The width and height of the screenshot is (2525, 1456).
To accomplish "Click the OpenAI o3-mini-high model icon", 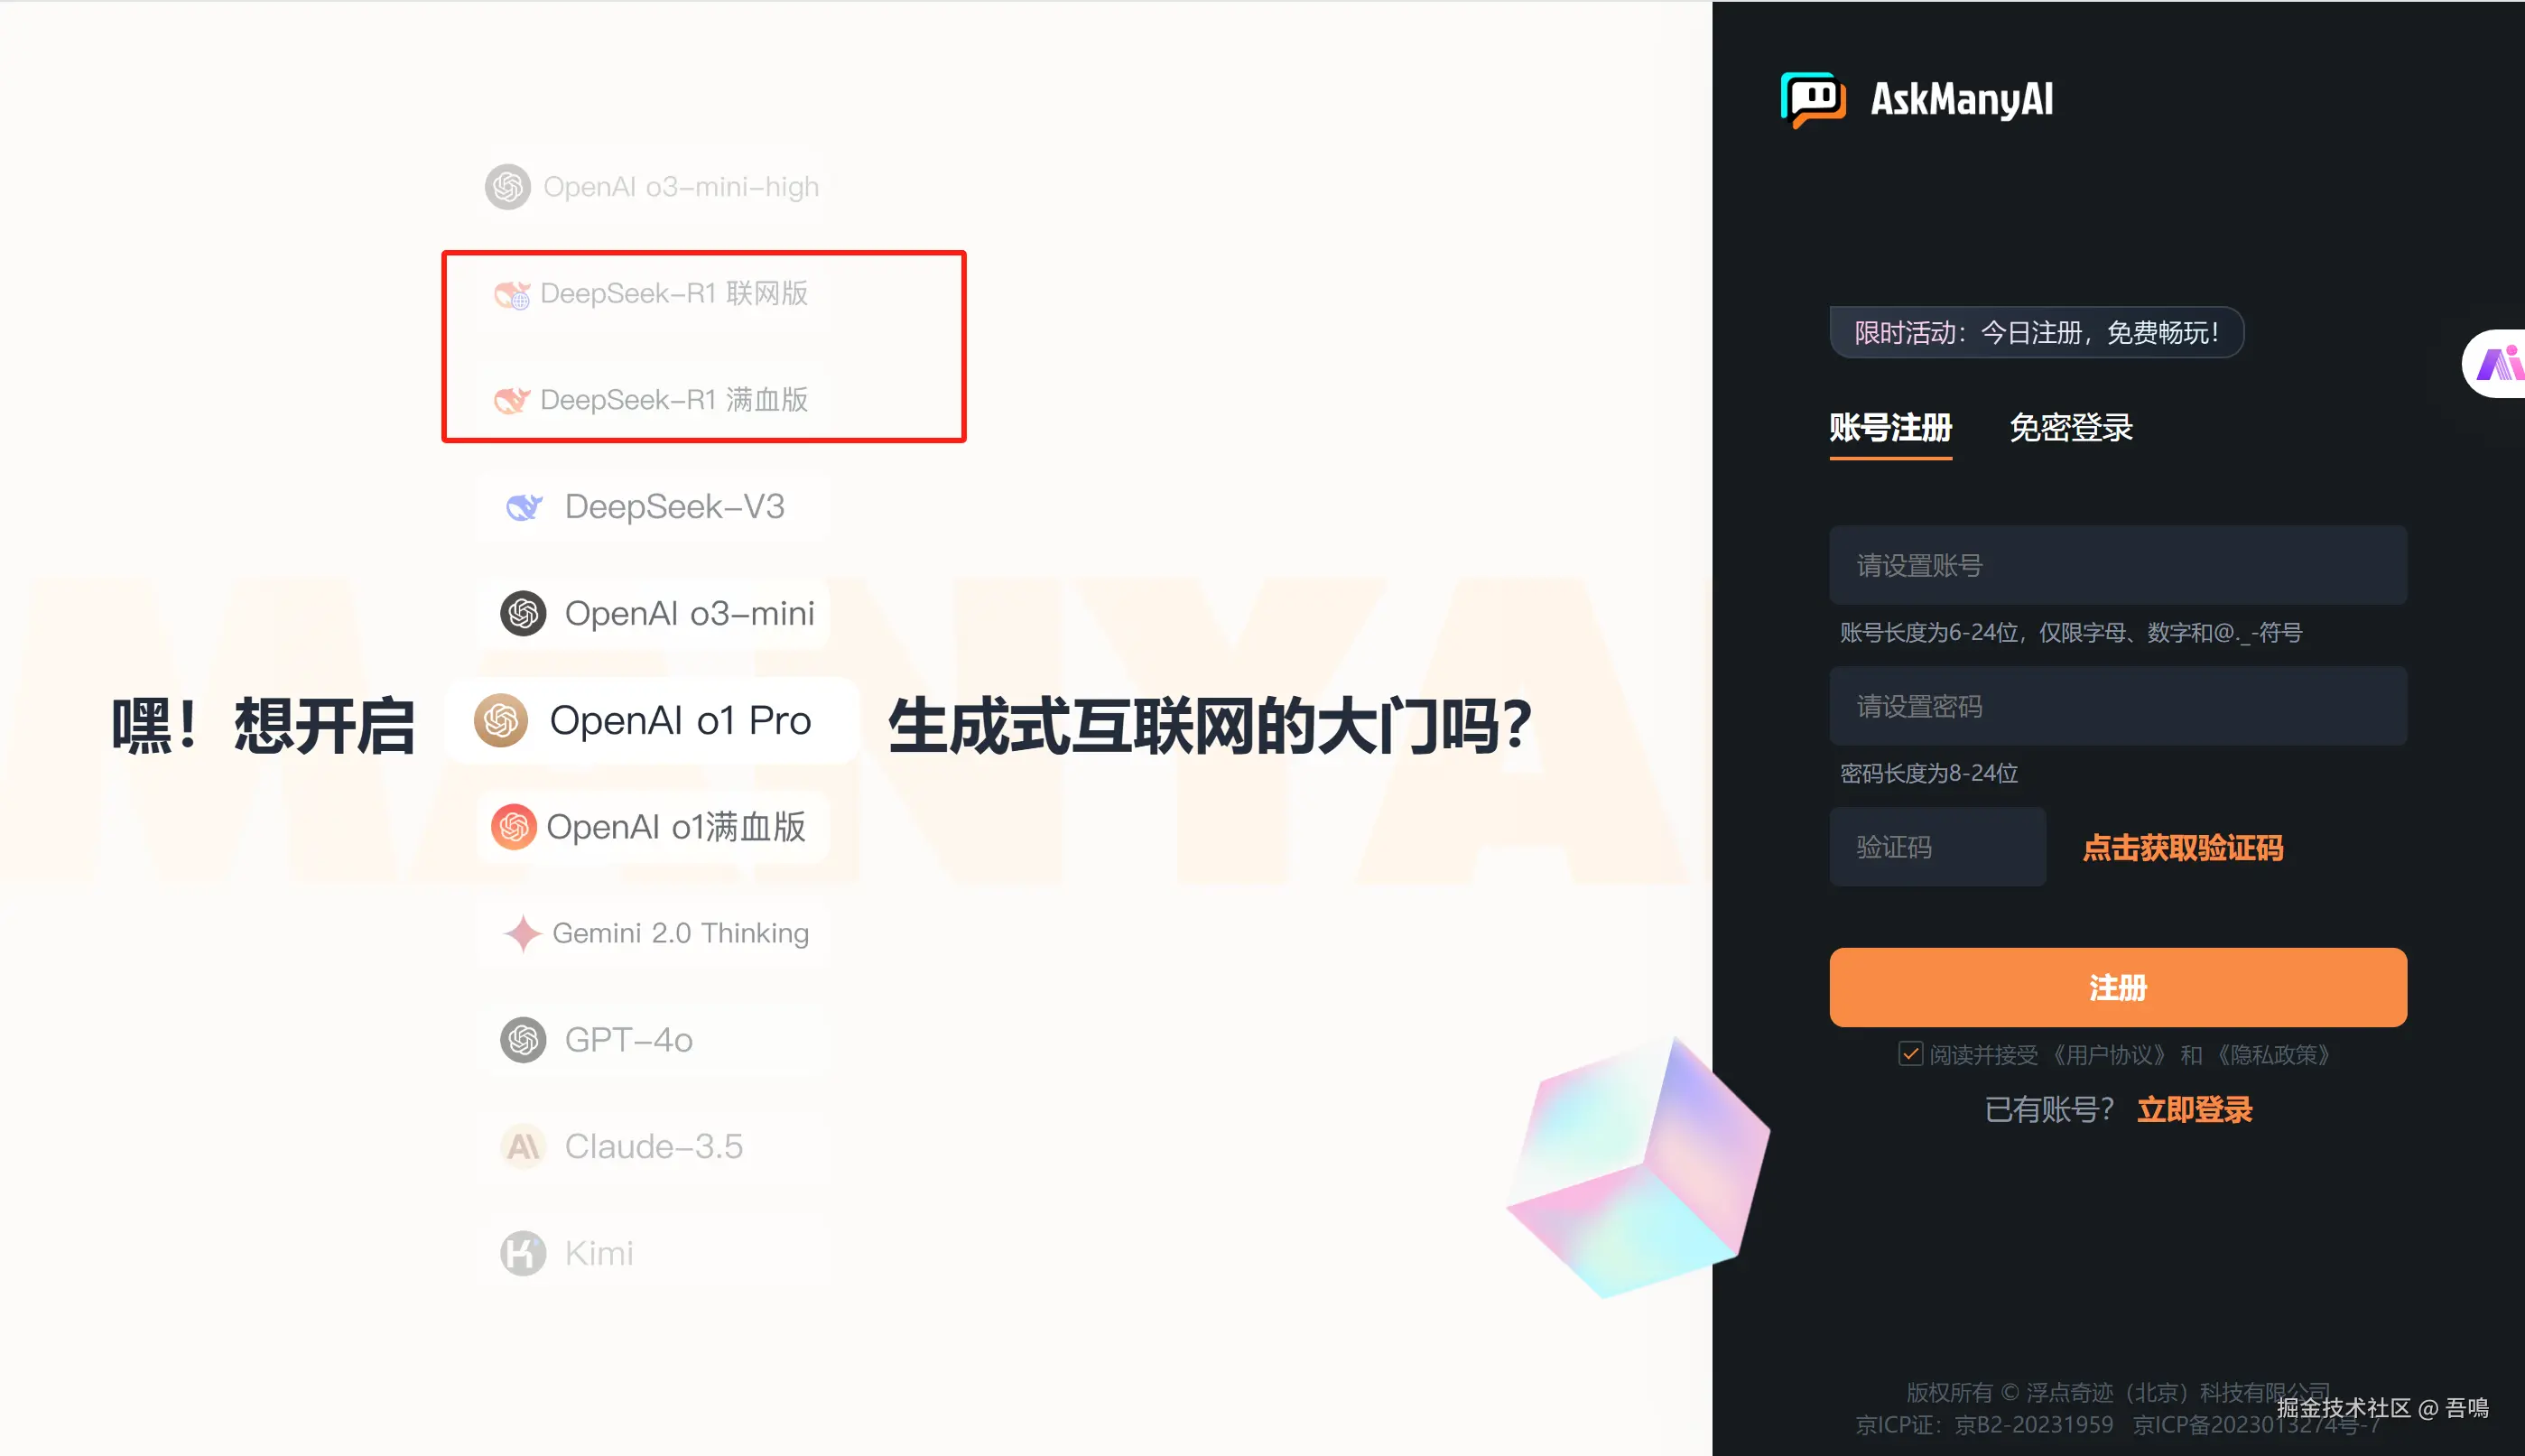I will (508, 187).
